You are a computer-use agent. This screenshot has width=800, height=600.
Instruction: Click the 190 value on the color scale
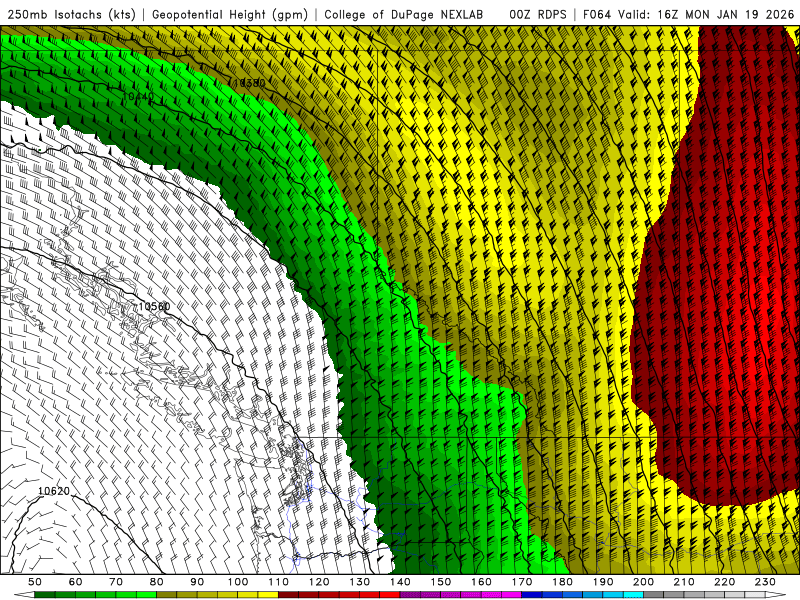(x=603, y=582)
